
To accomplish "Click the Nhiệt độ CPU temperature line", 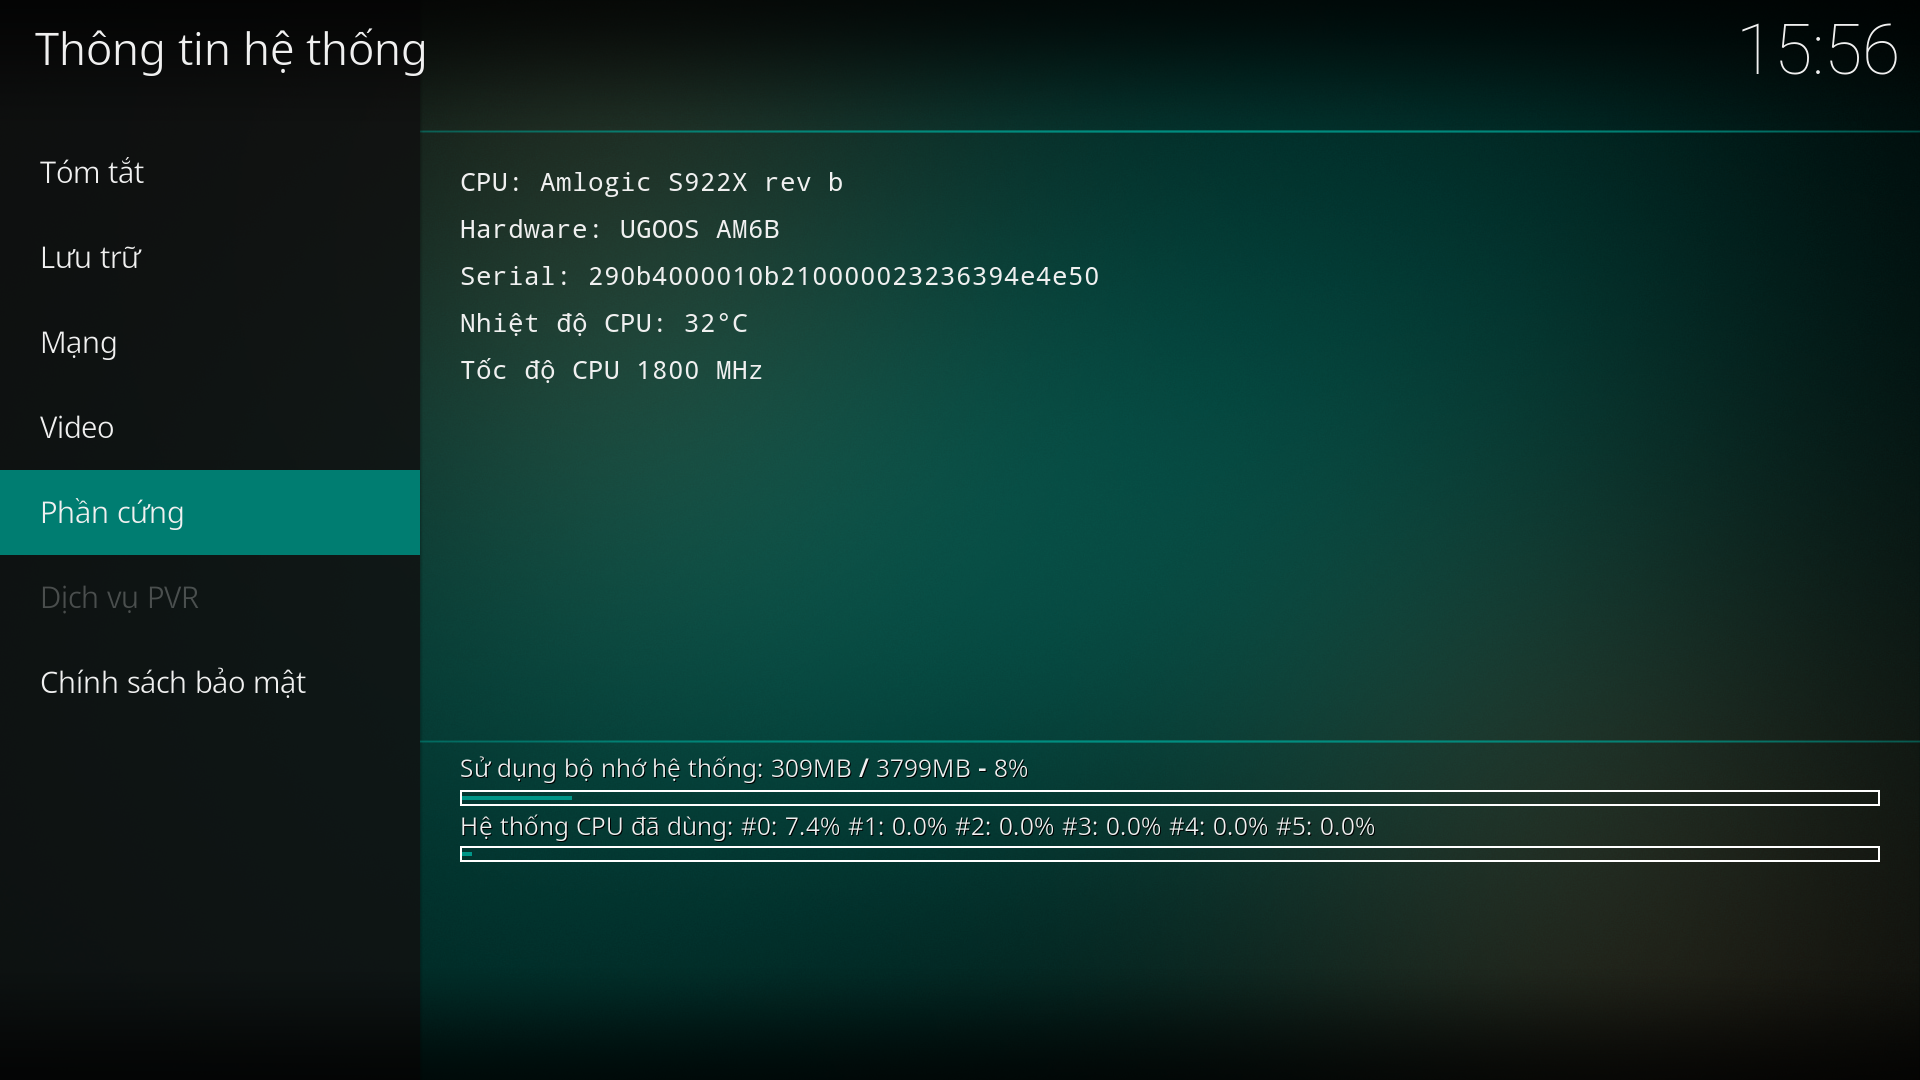I will click(x=603, y=324).
